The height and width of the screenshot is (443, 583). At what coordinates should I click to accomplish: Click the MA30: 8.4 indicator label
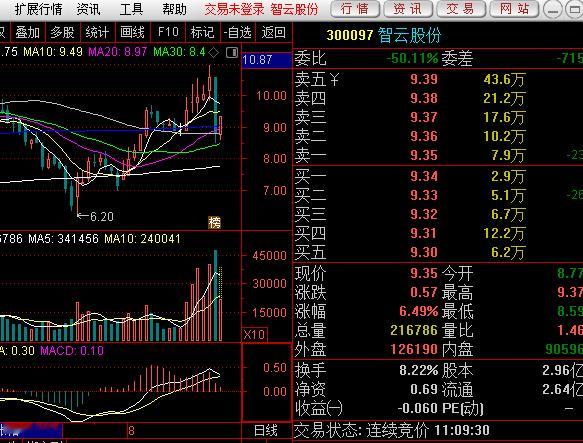[x=179, y=52]
